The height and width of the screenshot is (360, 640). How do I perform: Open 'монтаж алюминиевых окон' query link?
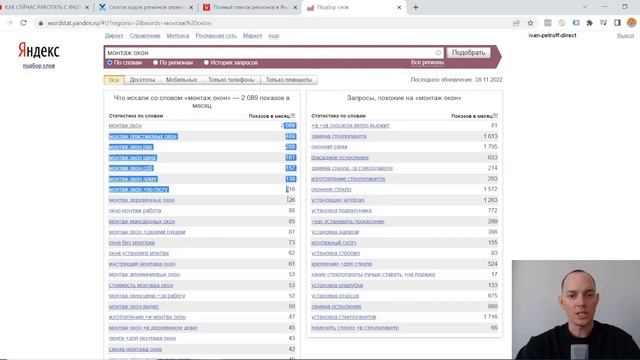144,274
